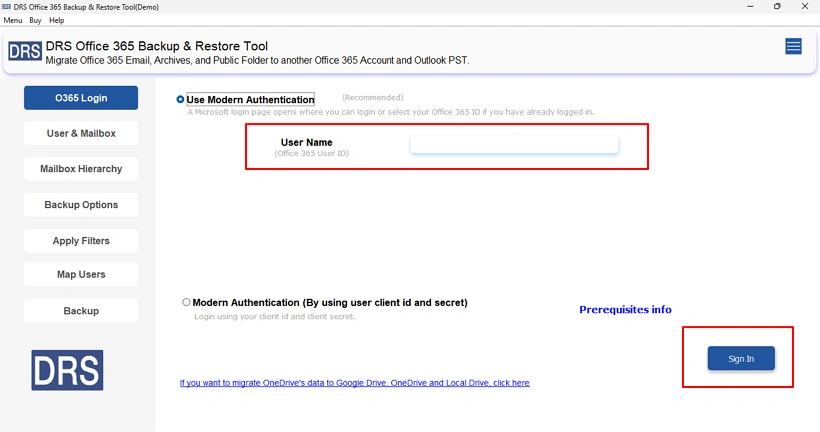Click the "(Recommended)" label text

372,97
